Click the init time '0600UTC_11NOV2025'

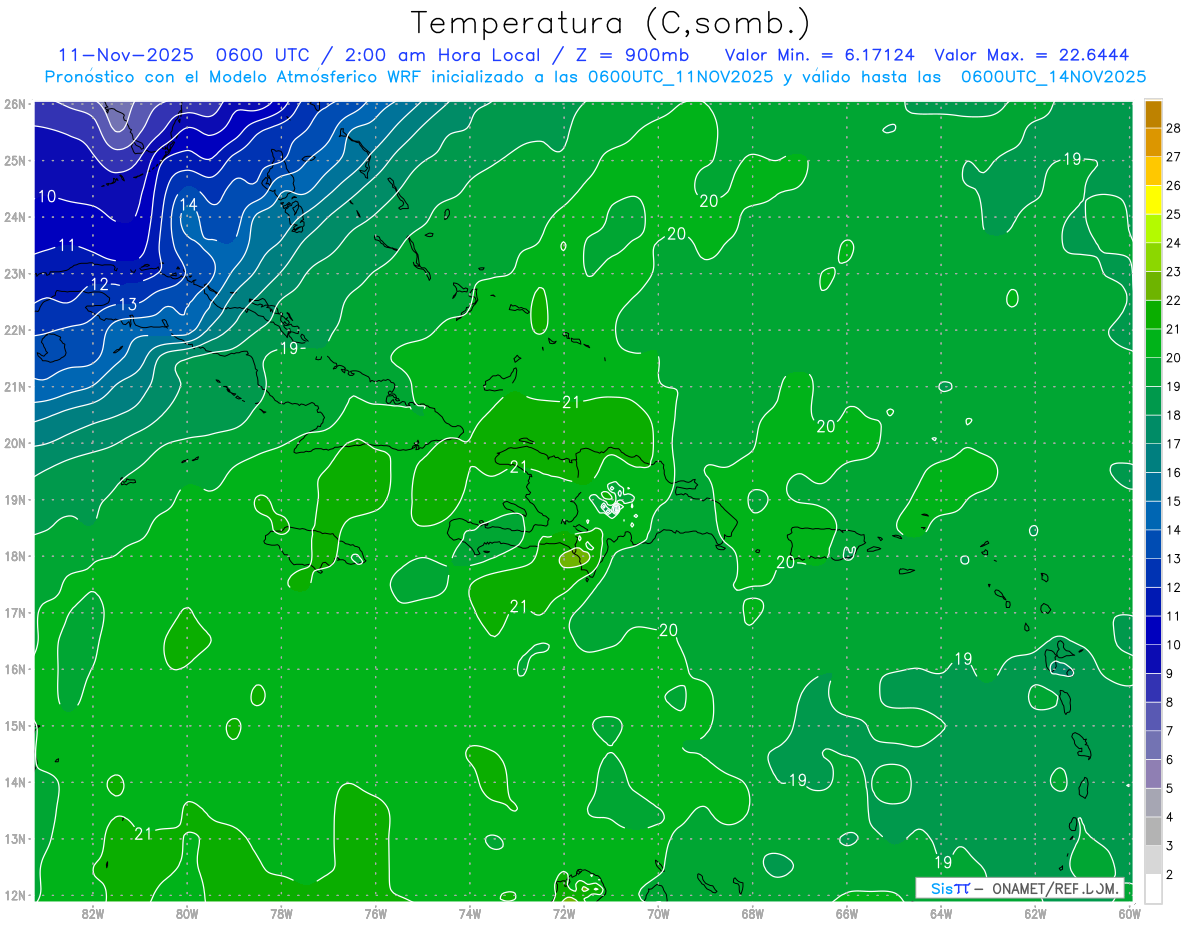pos(681,77)
